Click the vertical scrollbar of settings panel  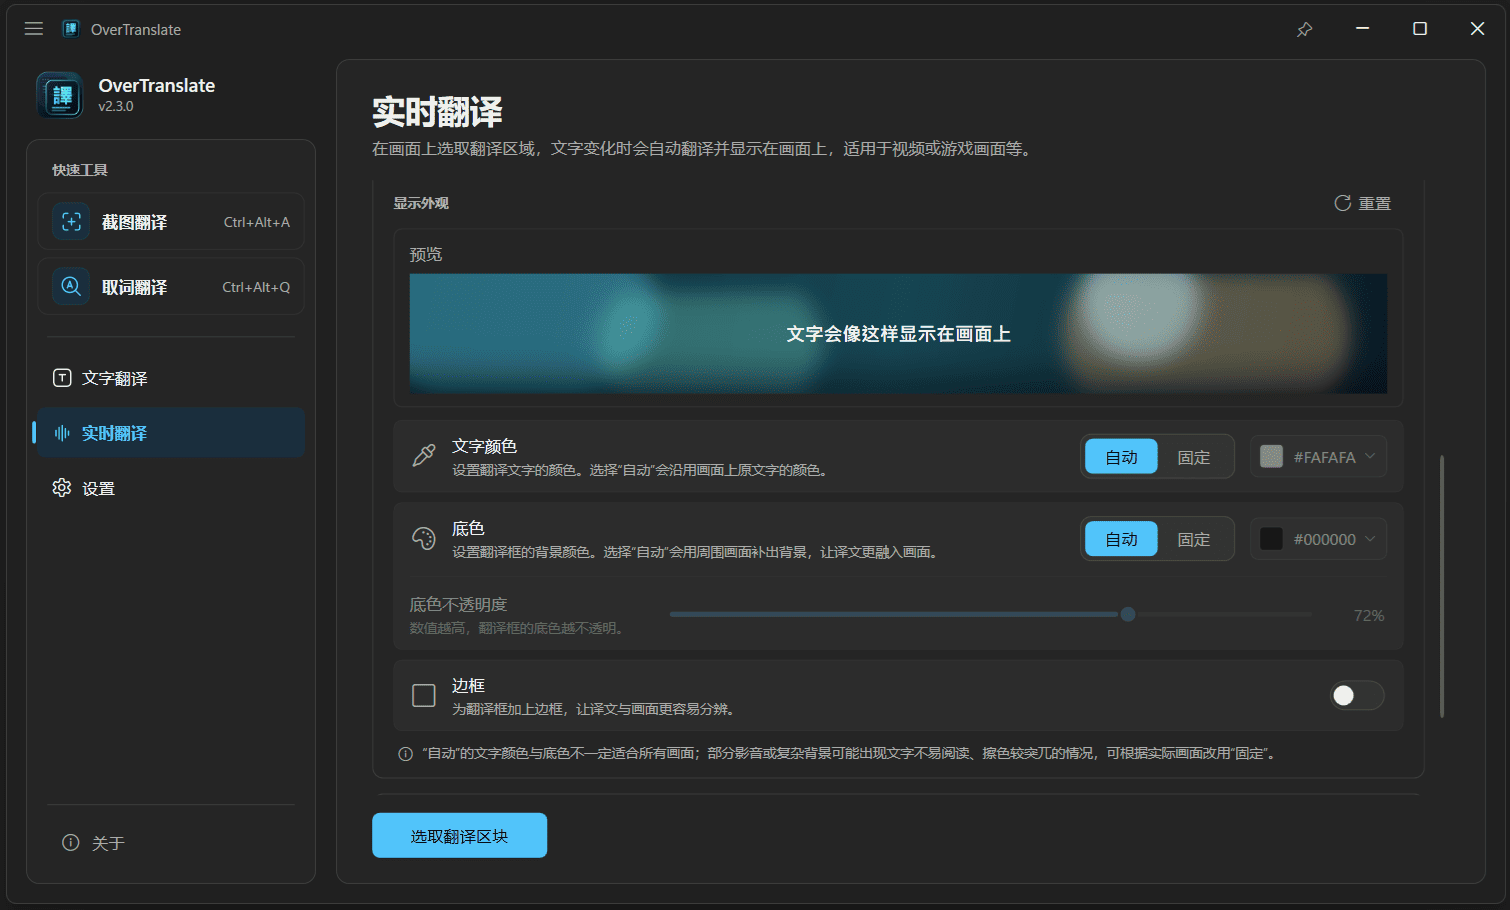[x=1441, y=586]
